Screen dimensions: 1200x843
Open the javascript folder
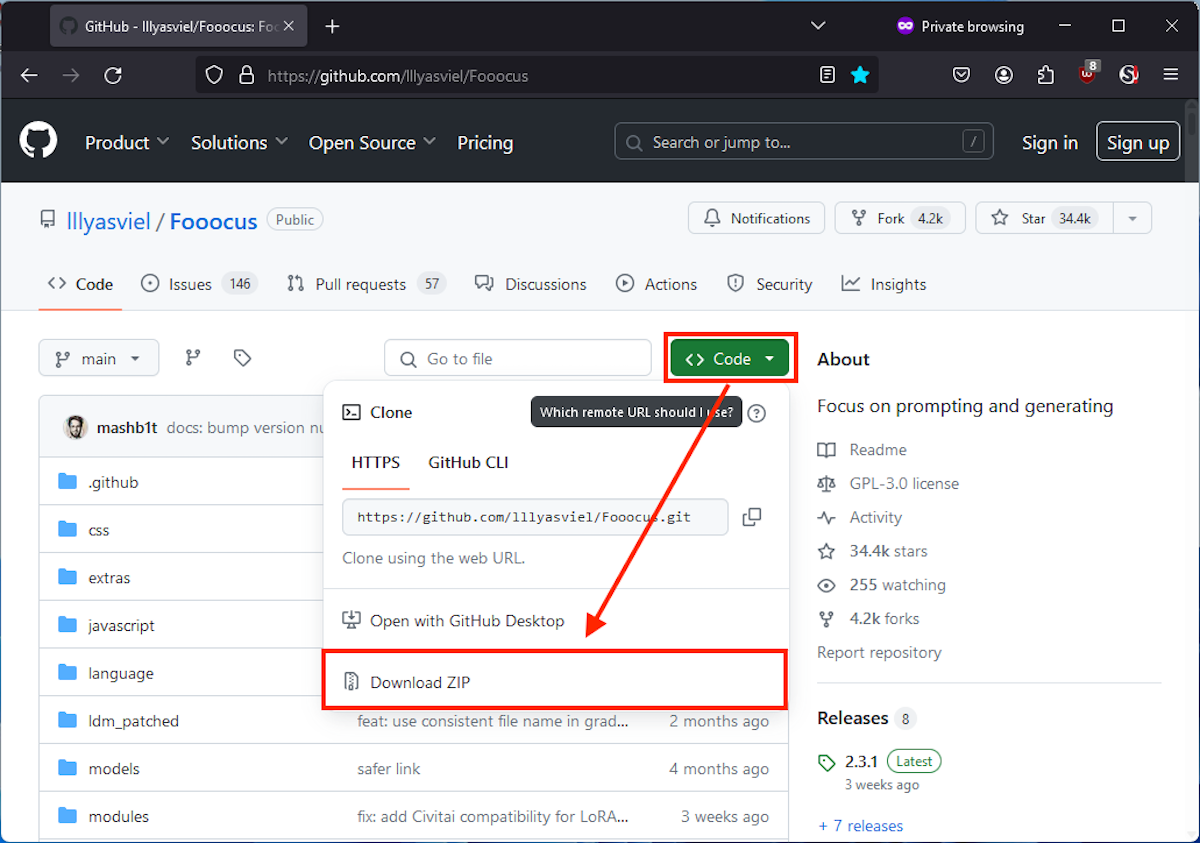click(121, 626)
